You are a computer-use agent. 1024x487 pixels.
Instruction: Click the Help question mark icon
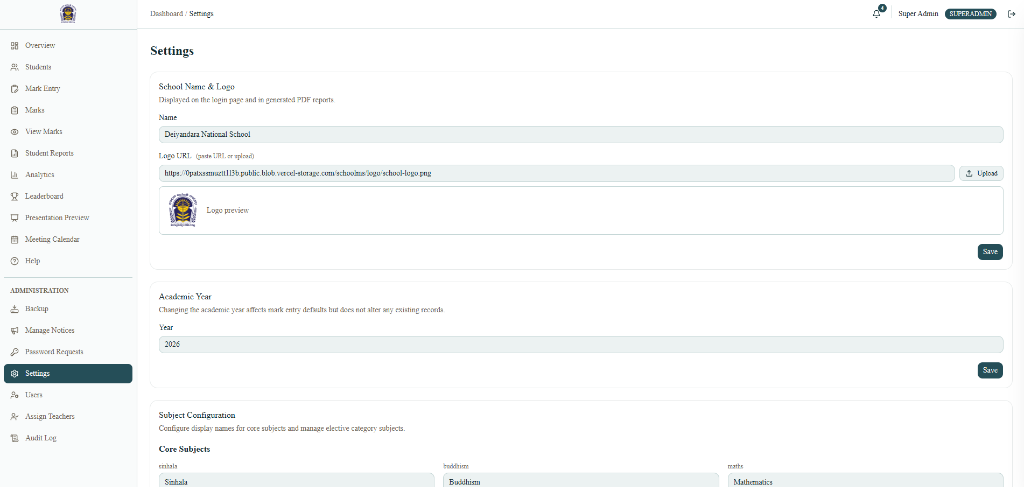[x=14, y=261]
